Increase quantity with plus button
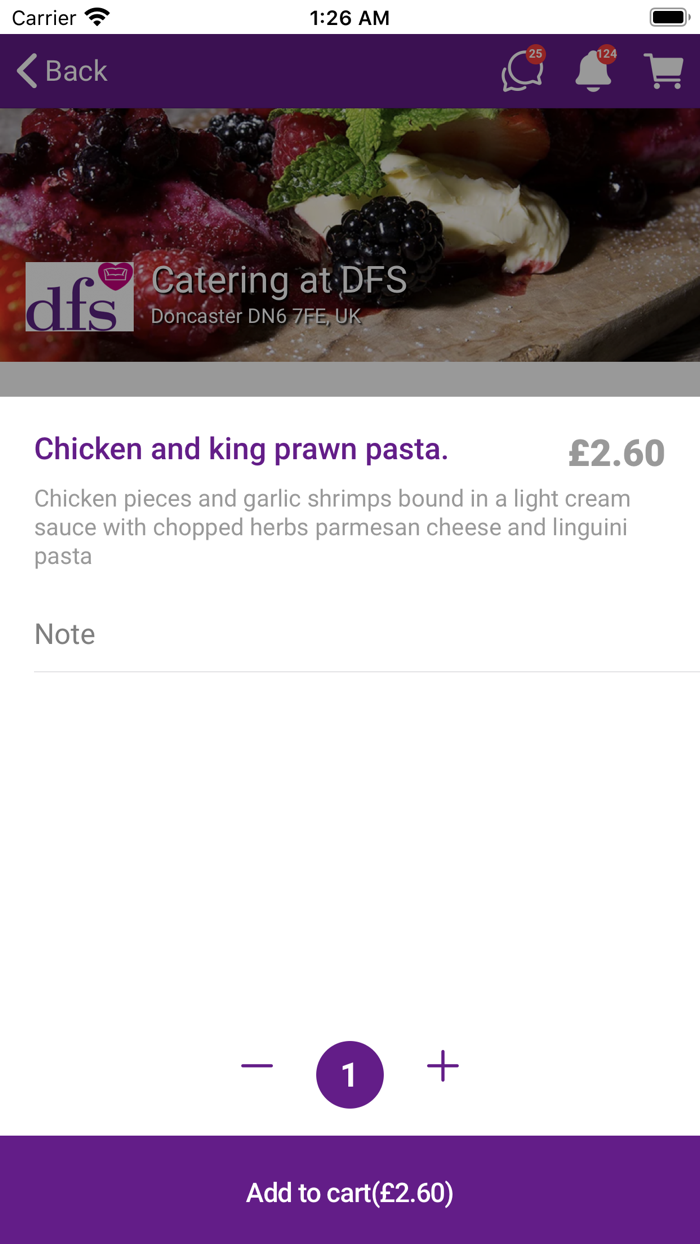 (443, 1066)
